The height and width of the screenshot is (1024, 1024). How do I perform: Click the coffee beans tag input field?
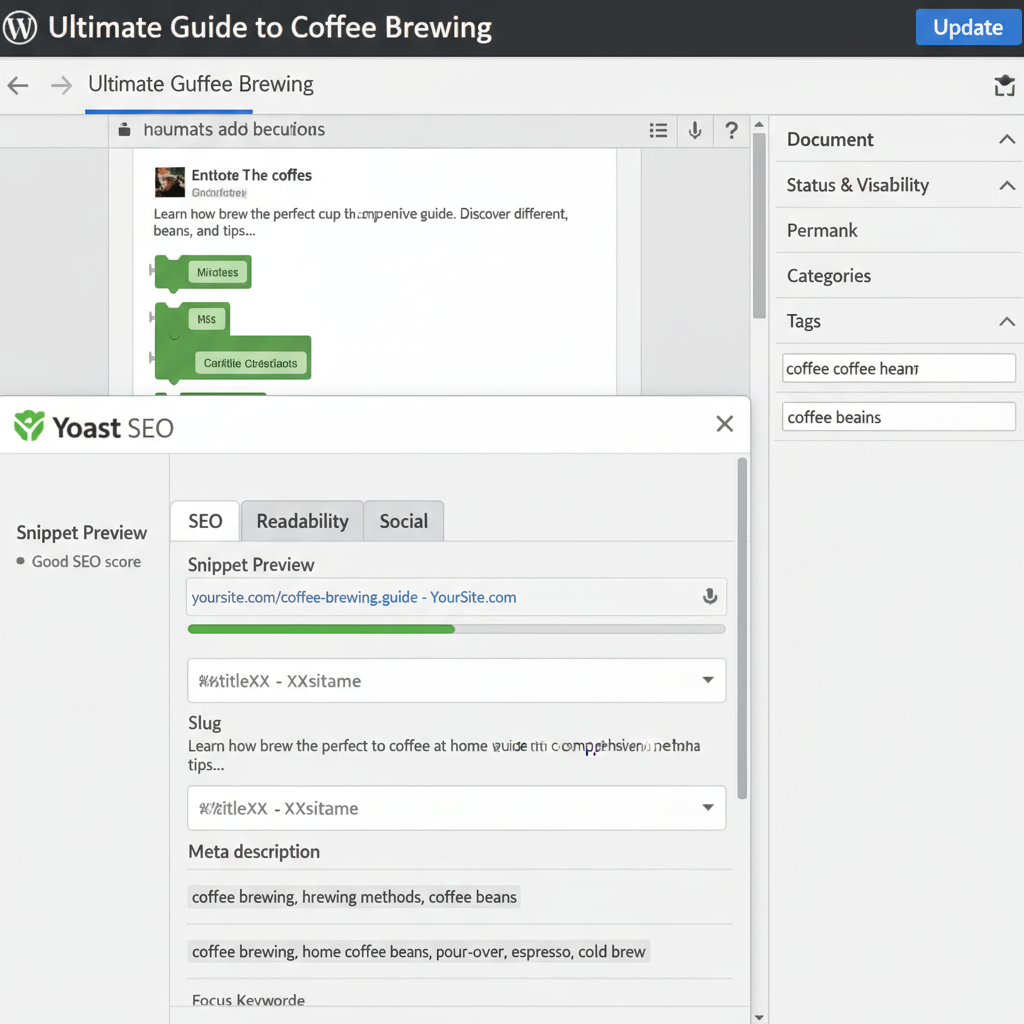pyautogui.click(x=898, y=417)
